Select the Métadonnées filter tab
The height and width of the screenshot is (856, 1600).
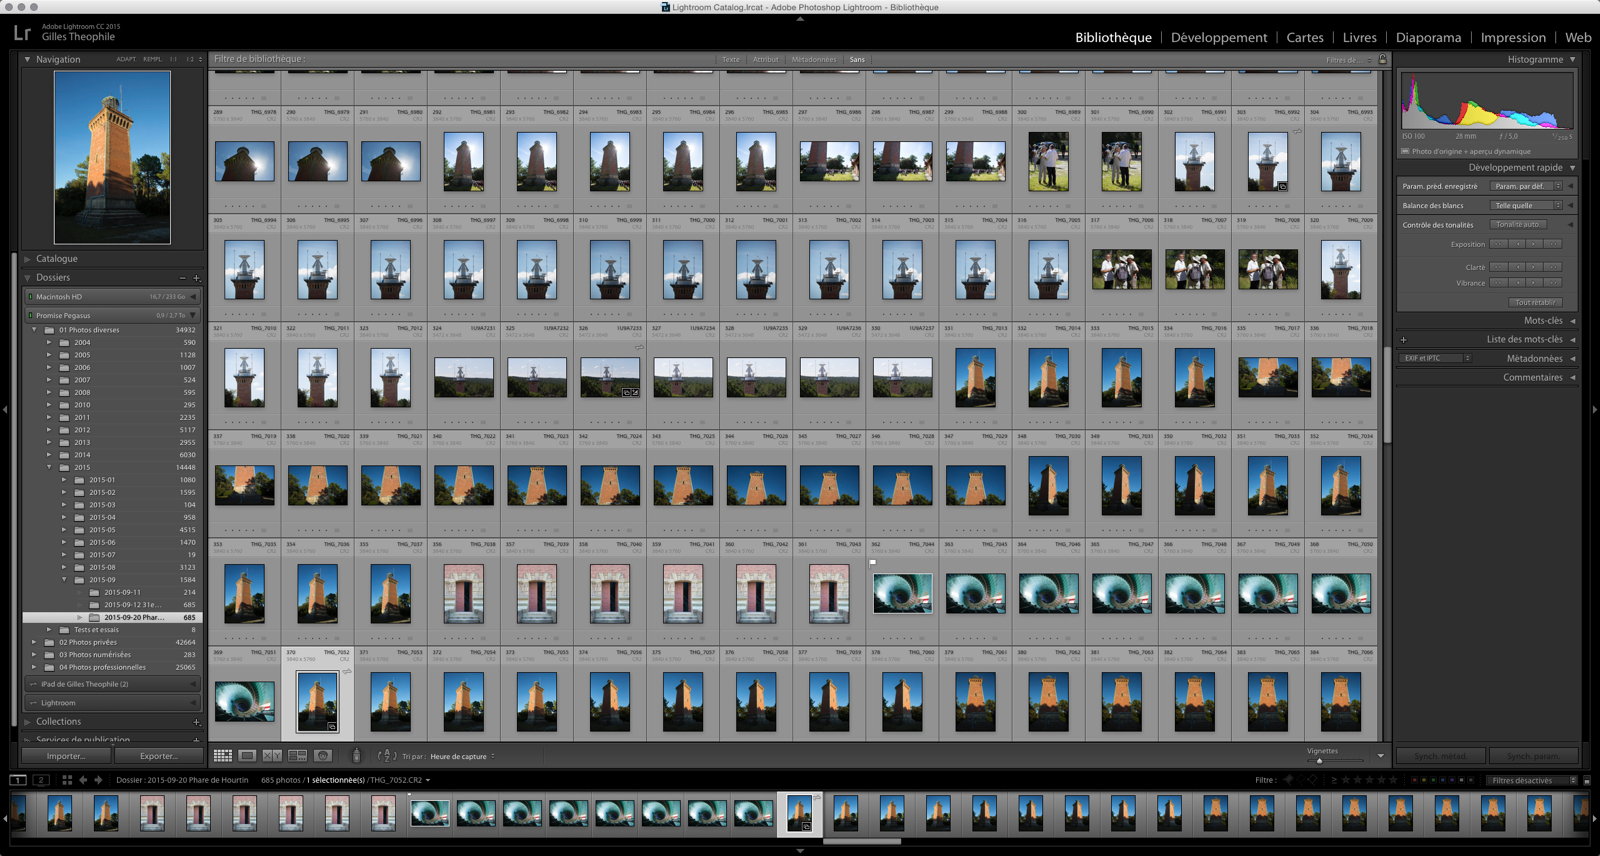(x=814, y=59)
